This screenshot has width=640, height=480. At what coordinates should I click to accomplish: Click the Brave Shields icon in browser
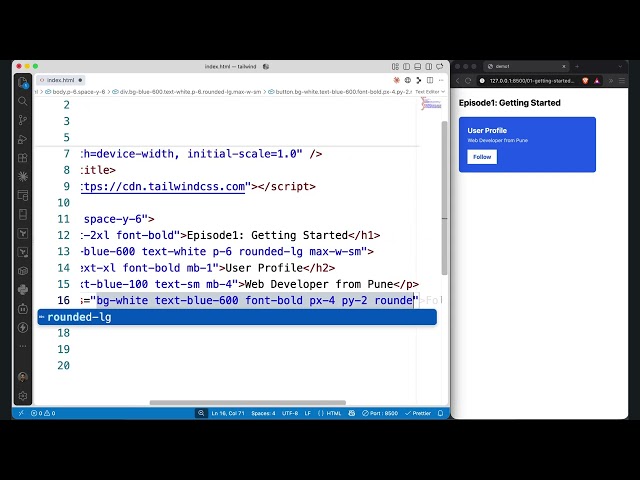pyautogui.click(x=585, y=81)
